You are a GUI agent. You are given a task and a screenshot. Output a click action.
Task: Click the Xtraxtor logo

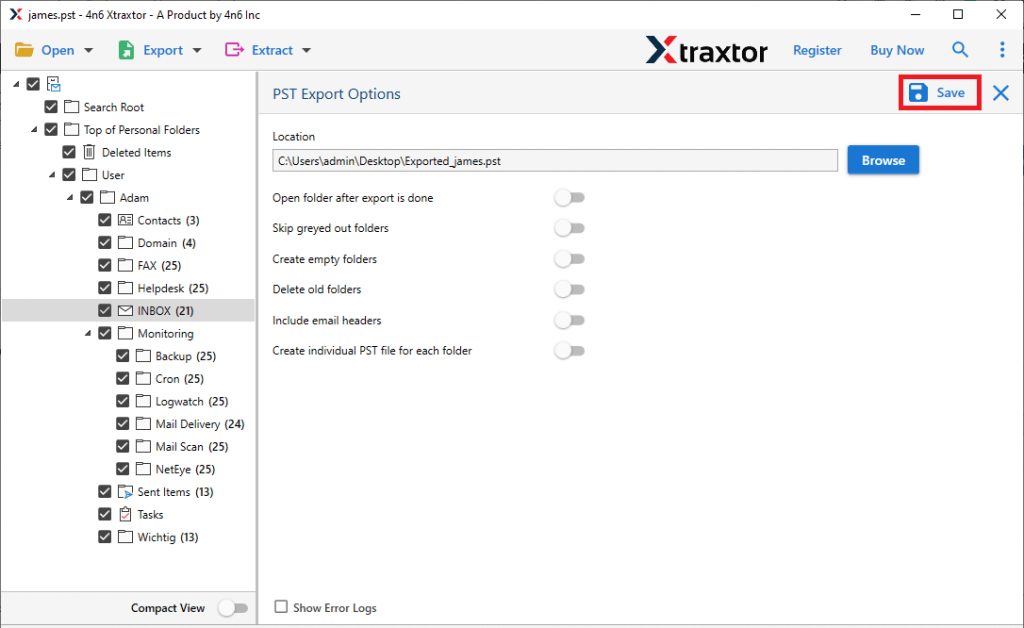(707, 50)
